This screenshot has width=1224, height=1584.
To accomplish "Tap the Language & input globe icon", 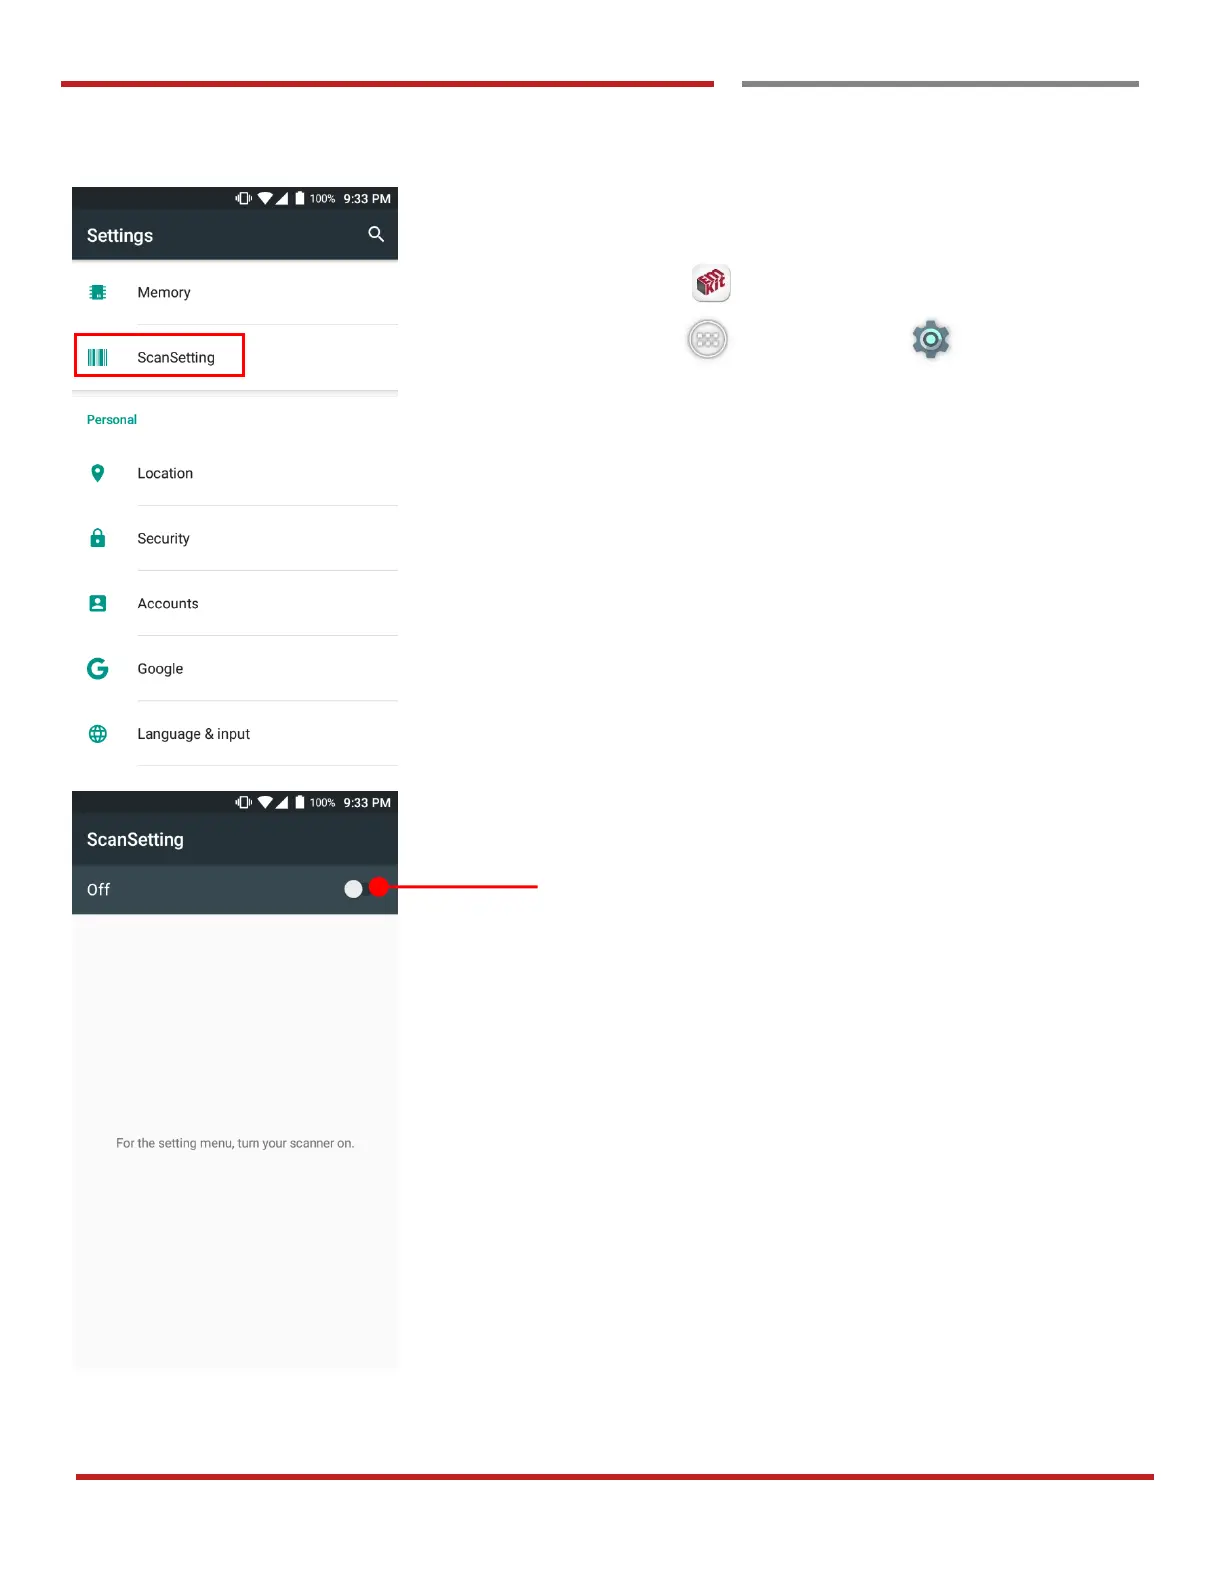I will (98, 734).
